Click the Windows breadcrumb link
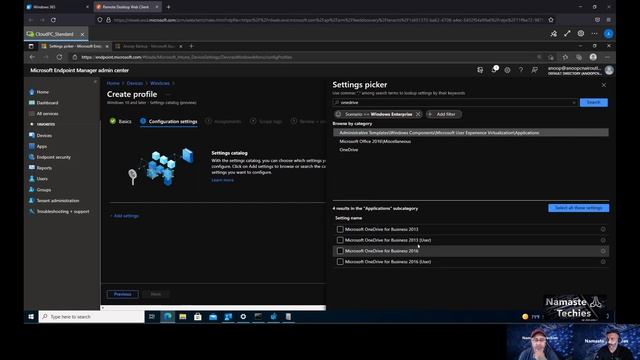The height and width of the screenshot is (360, 640). (x=160, y=83)
